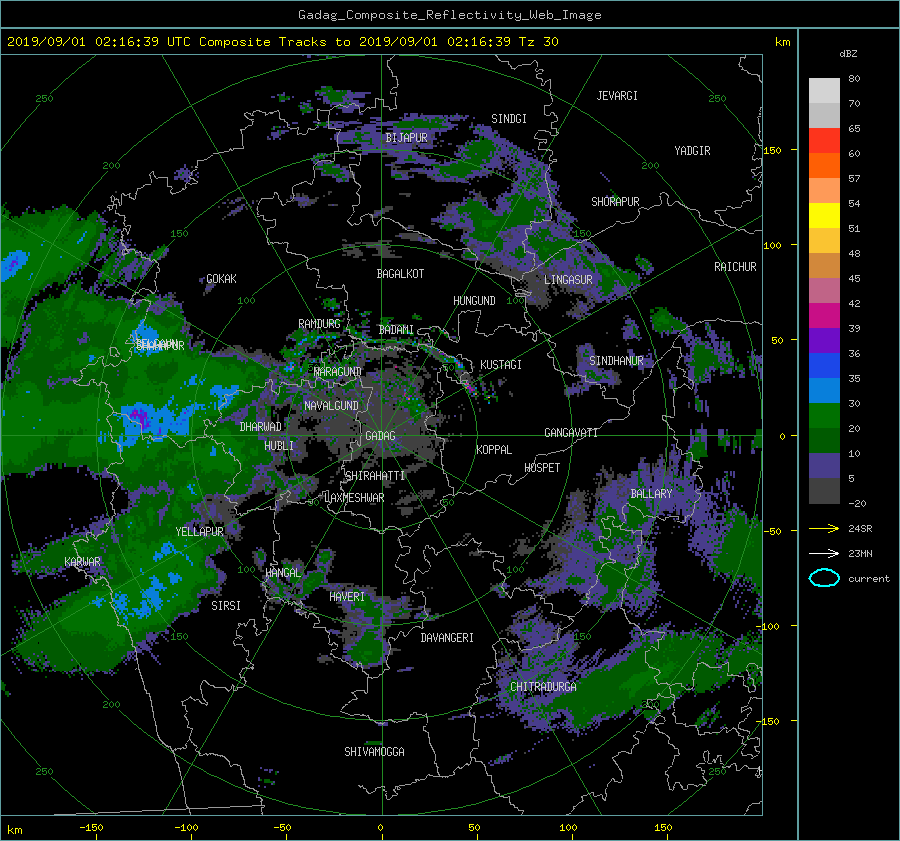
Task: Select the light orange 57–54 dBZ swatch
Action: click(824, 191)
